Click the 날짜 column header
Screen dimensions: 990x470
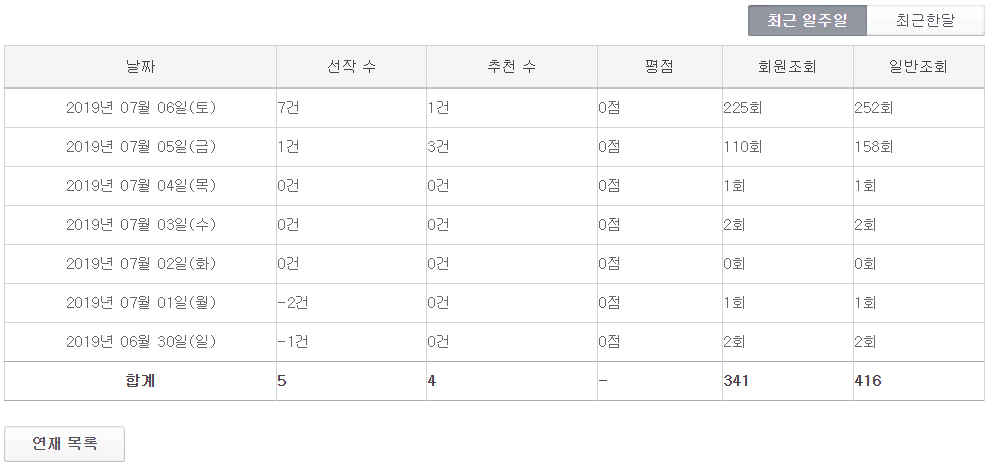pyautogui.click(x=141, y=67)
